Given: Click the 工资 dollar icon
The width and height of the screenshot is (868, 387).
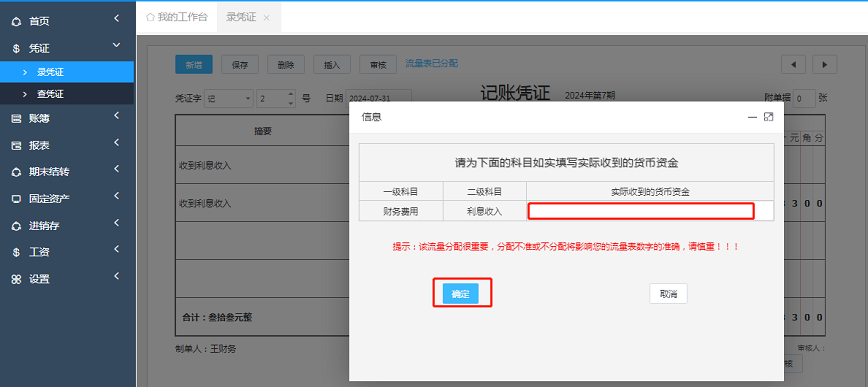Looking at the screenshot, I should [x=16, y=252].
